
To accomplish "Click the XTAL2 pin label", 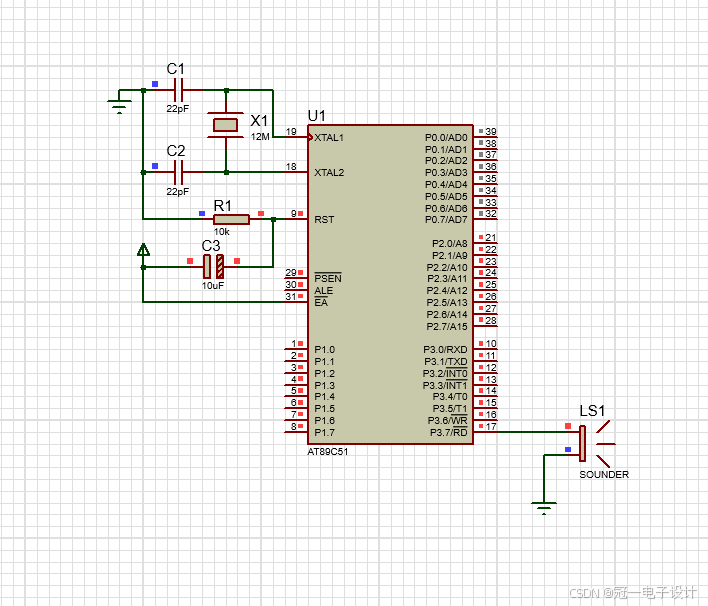I will [x=329, y=172].
